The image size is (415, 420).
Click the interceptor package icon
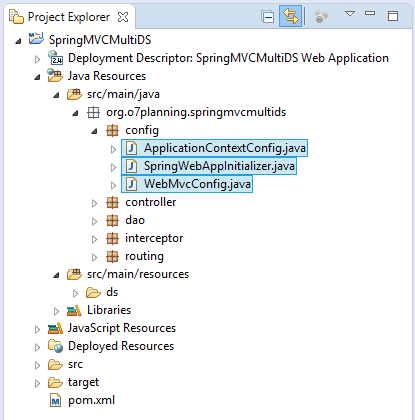click(112, 238)
